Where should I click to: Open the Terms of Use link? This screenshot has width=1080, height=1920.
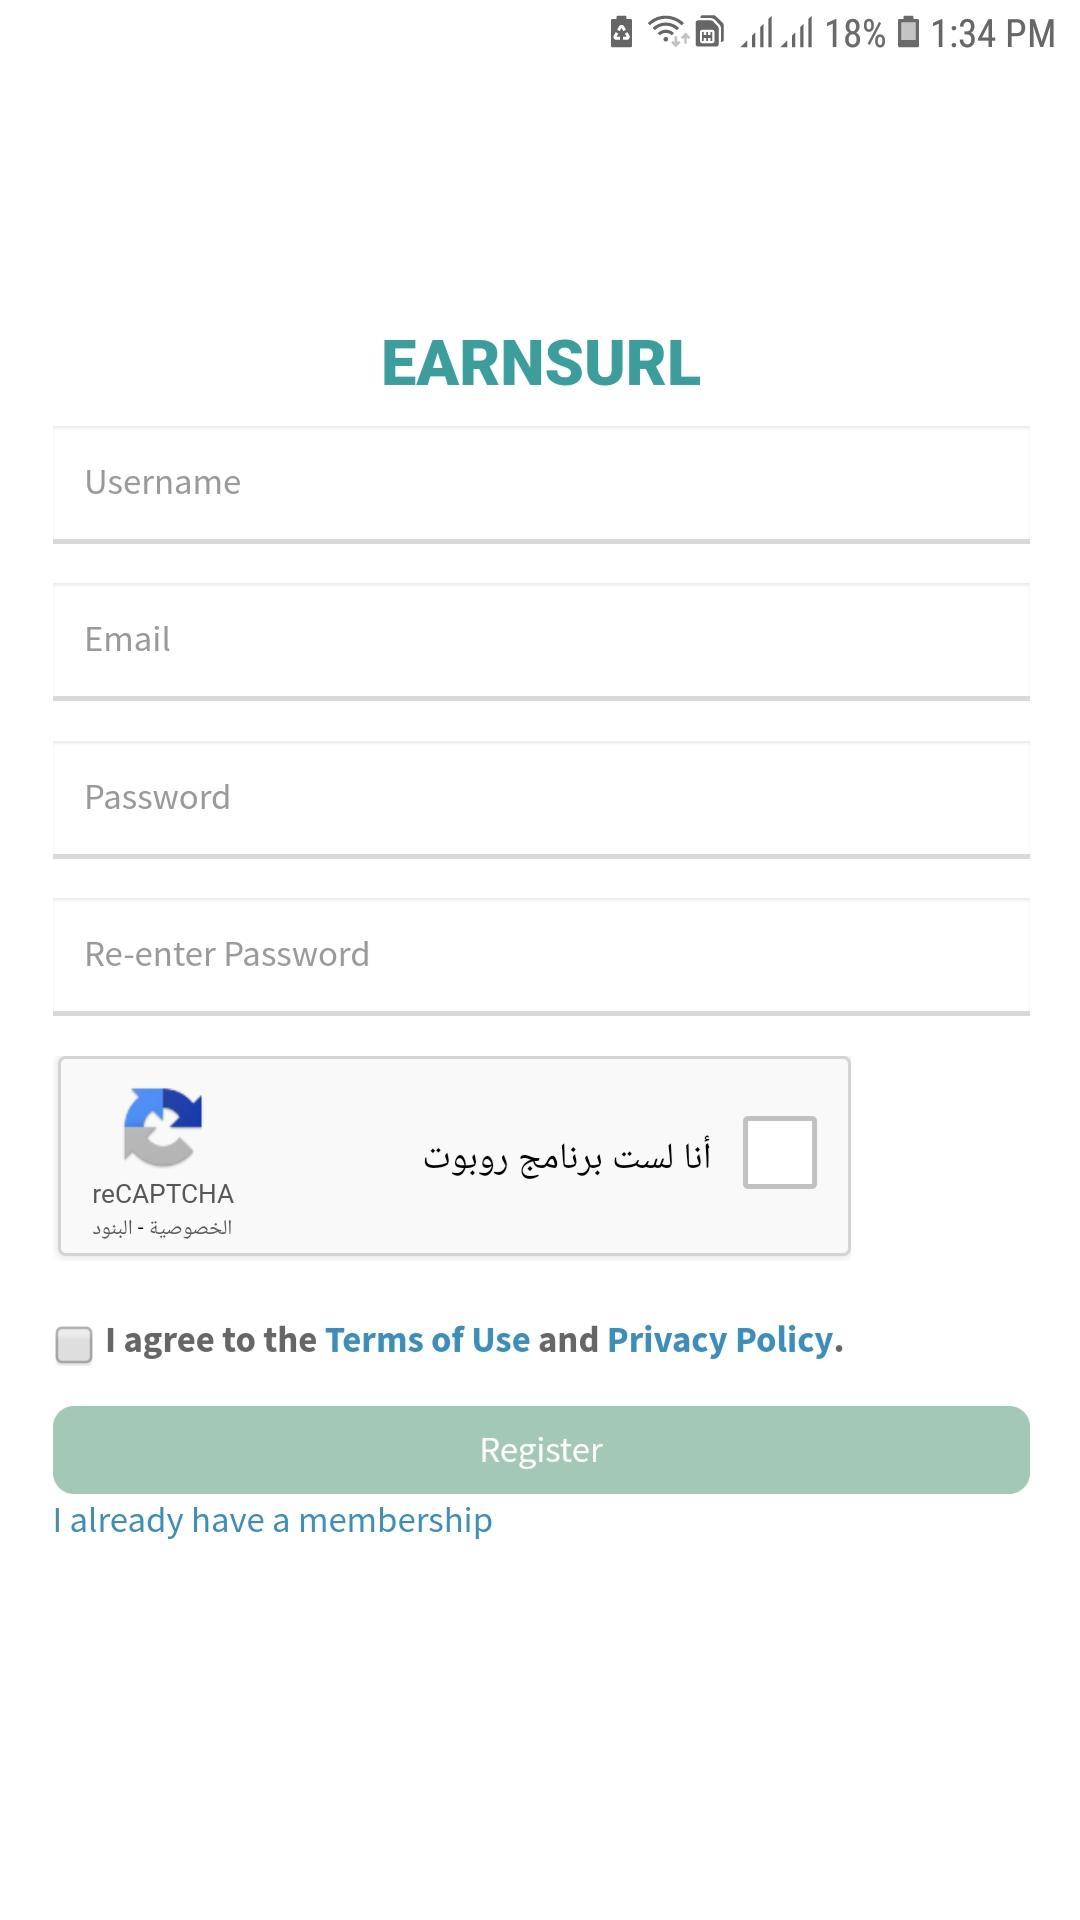pyautogui.click(x=427, y=1340)
